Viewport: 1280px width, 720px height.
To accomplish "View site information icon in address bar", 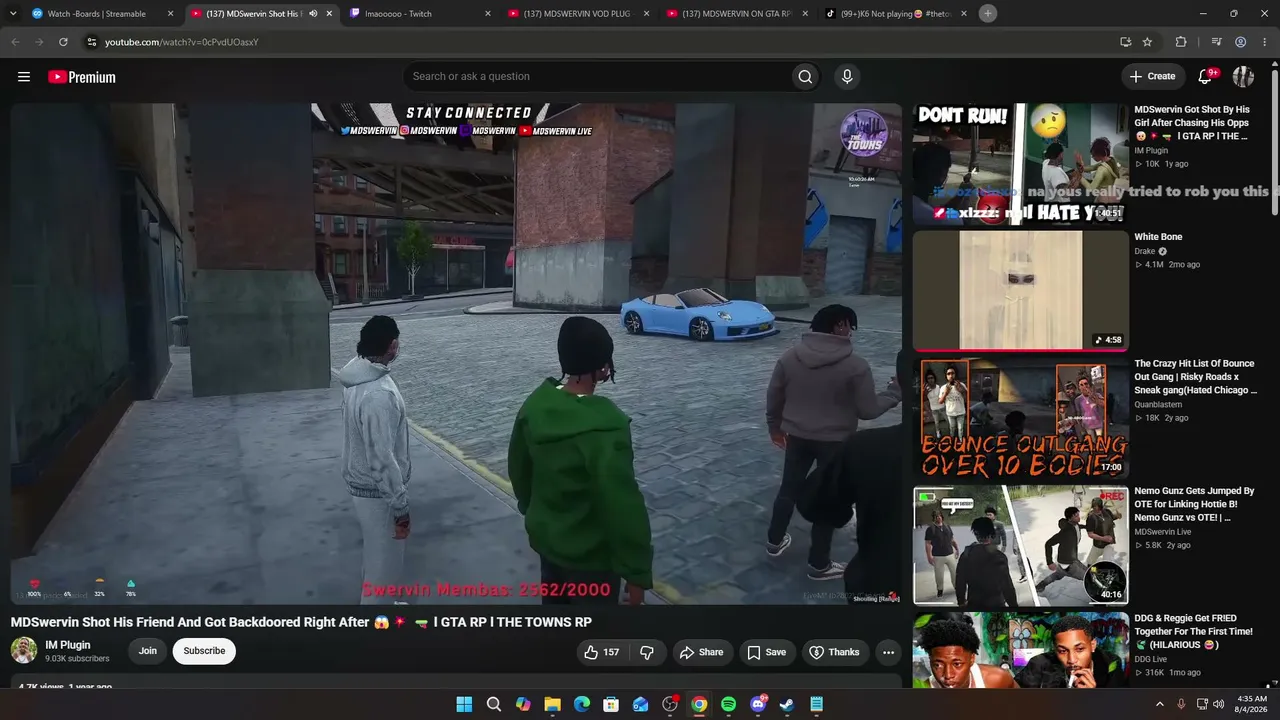I will click(x=91, y=42).
